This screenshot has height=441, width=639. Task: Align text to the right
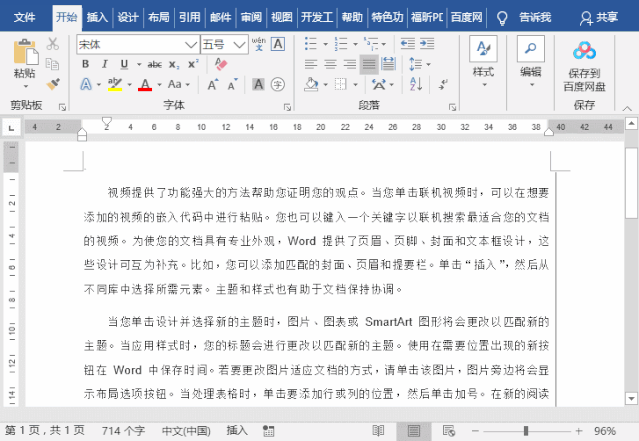349,64
